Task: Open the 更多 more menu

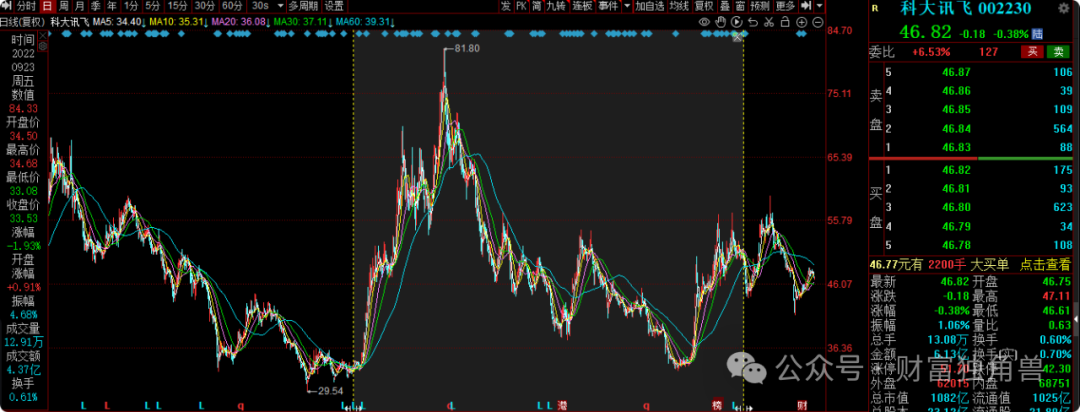Action: [x=785, y=6]
